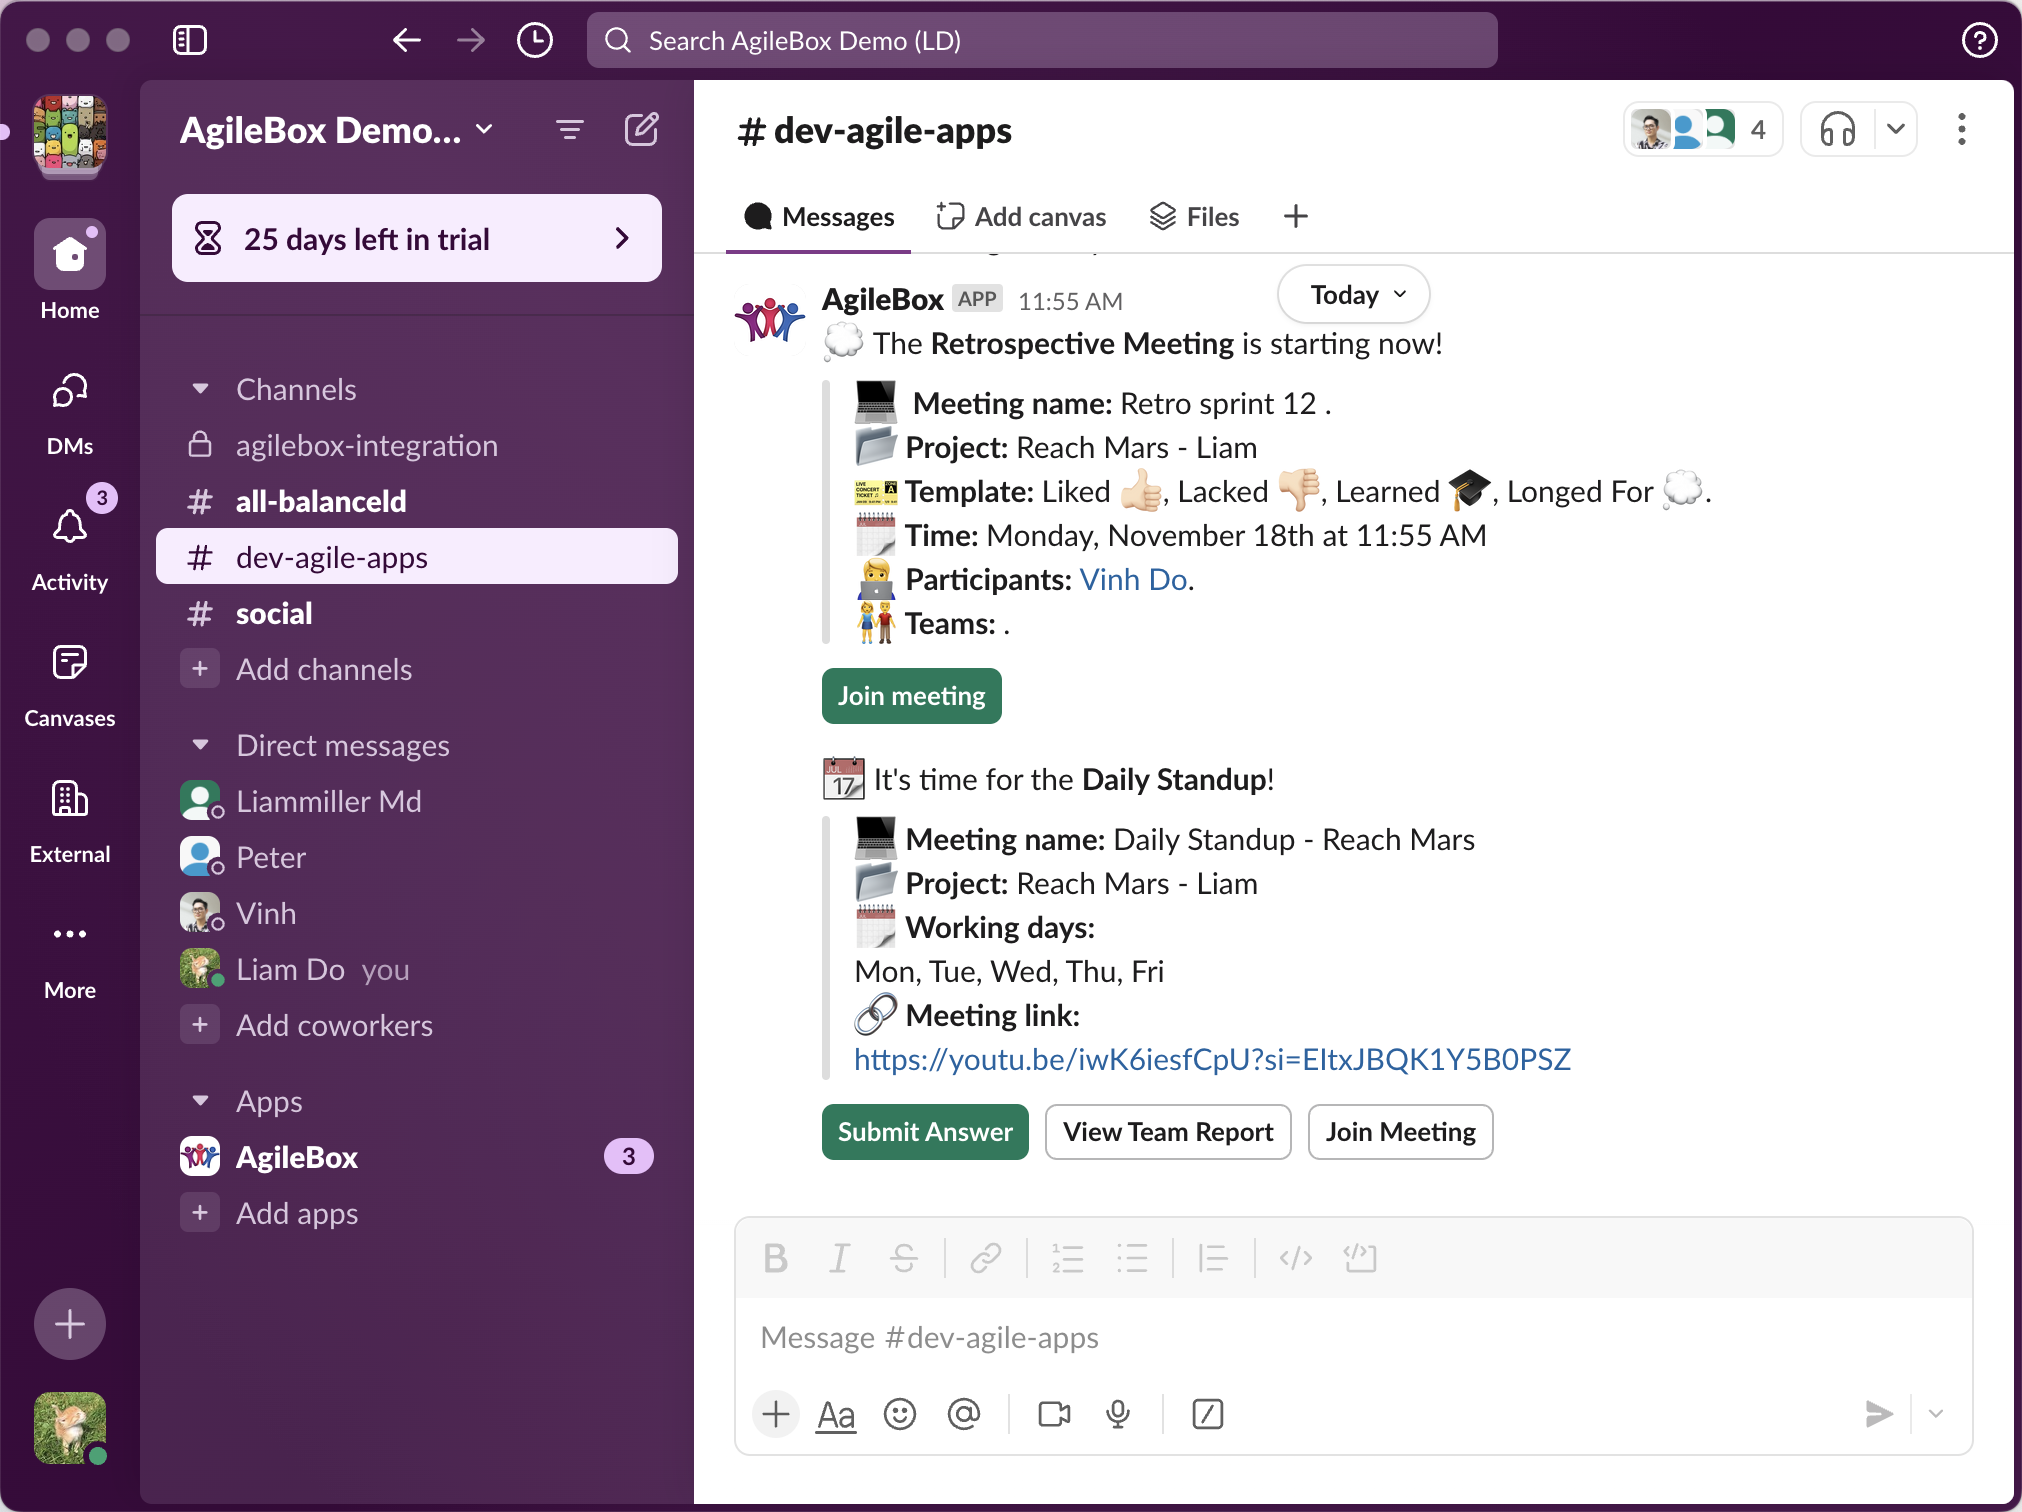This screenshot has height=1512, width=2022.
Task: Switch to the Files tab
Action: [x=1194, y=217]
